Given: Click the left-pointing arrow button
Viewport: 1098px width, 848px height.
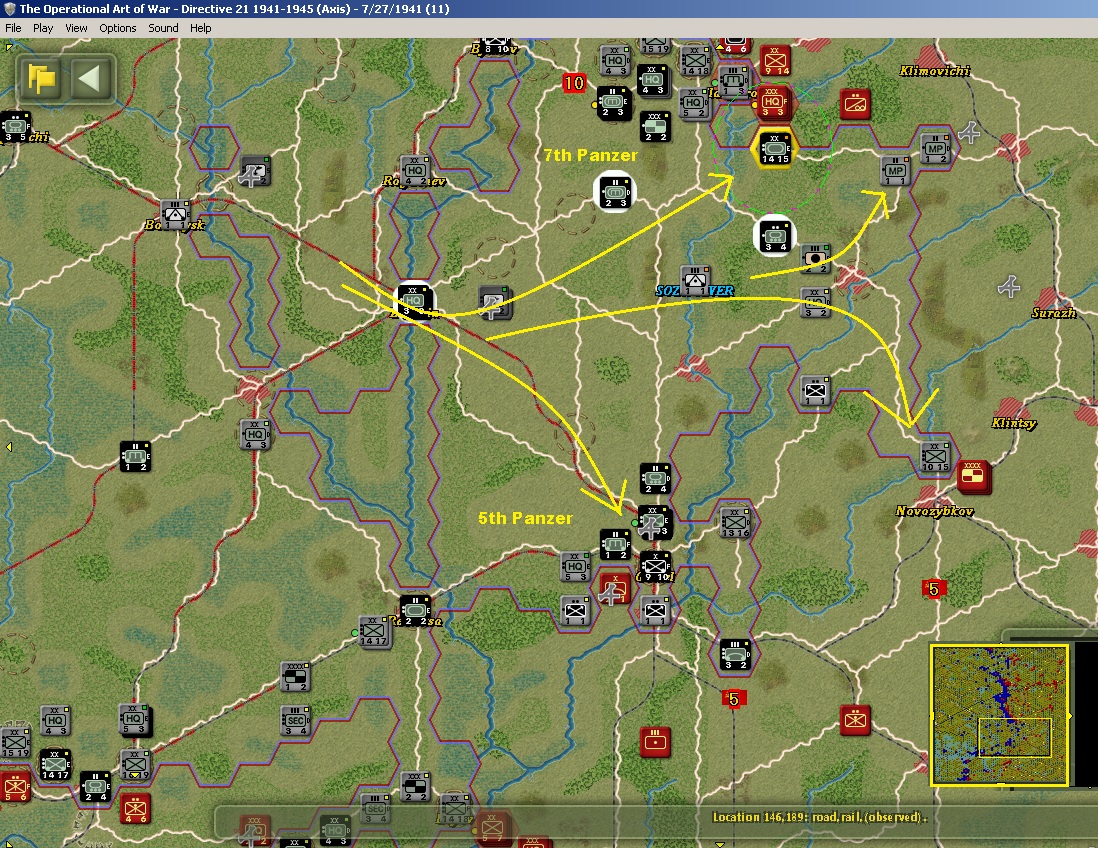Looking at the screenshot, I should (90, 78).
